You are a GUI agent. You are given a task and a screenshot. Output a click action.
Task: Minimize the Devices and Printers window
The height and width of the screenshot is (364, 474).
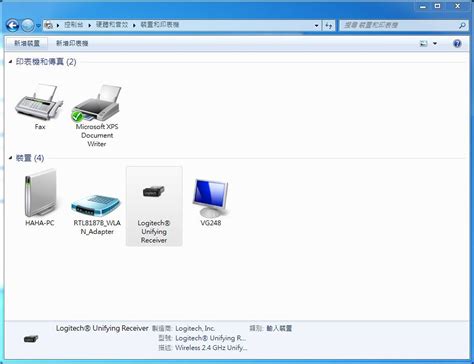[423, 6]
